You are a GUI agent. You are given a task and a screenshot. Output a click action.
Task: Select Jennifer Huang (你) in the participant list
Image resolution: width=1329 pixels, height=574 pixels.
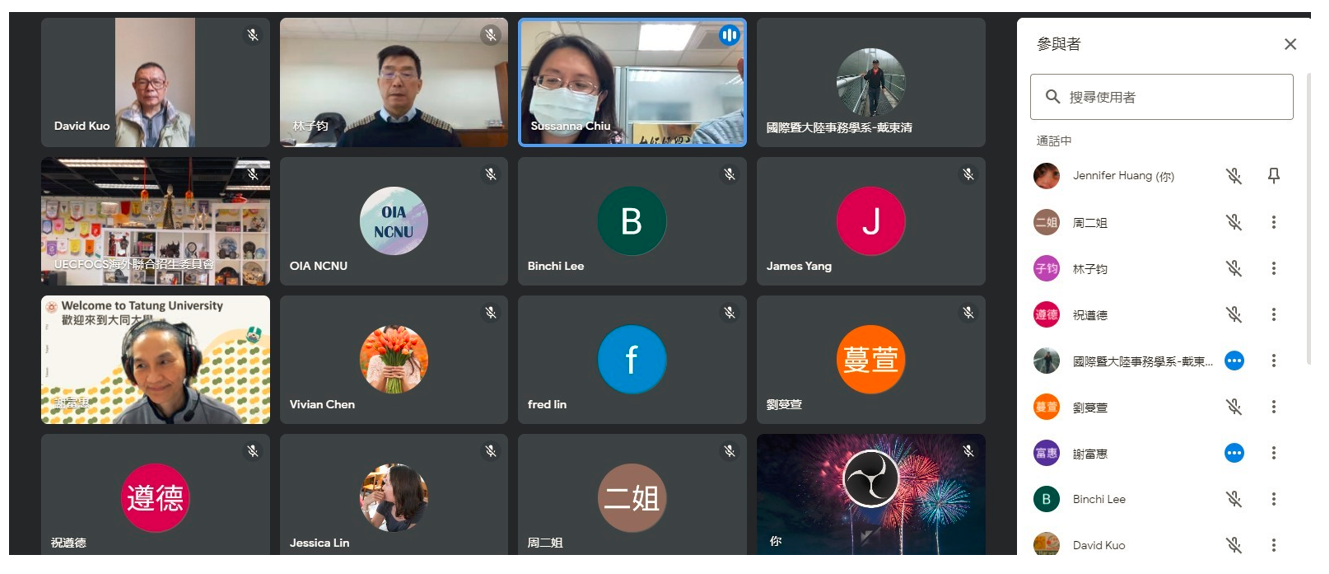pyautogui.click(x=1123, y=176)
